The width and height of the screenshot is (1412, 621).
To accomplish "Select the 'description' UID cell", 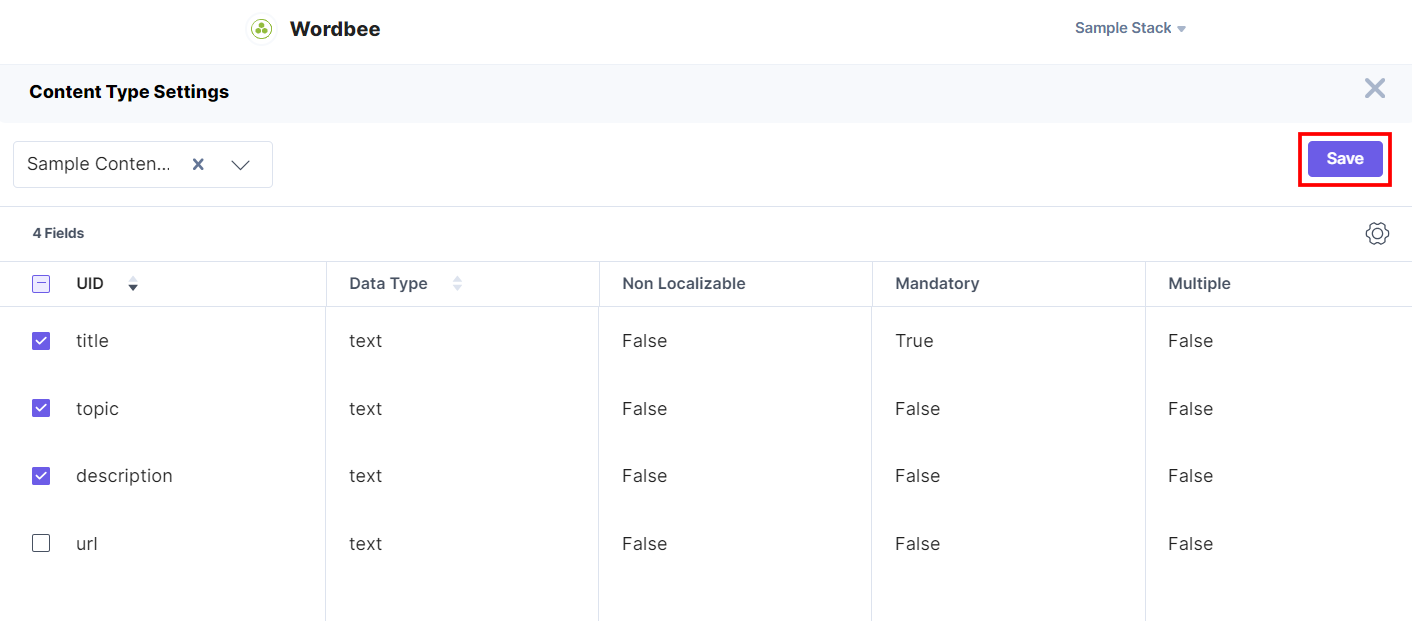I will pyautogui.click(x=124, y=476).
